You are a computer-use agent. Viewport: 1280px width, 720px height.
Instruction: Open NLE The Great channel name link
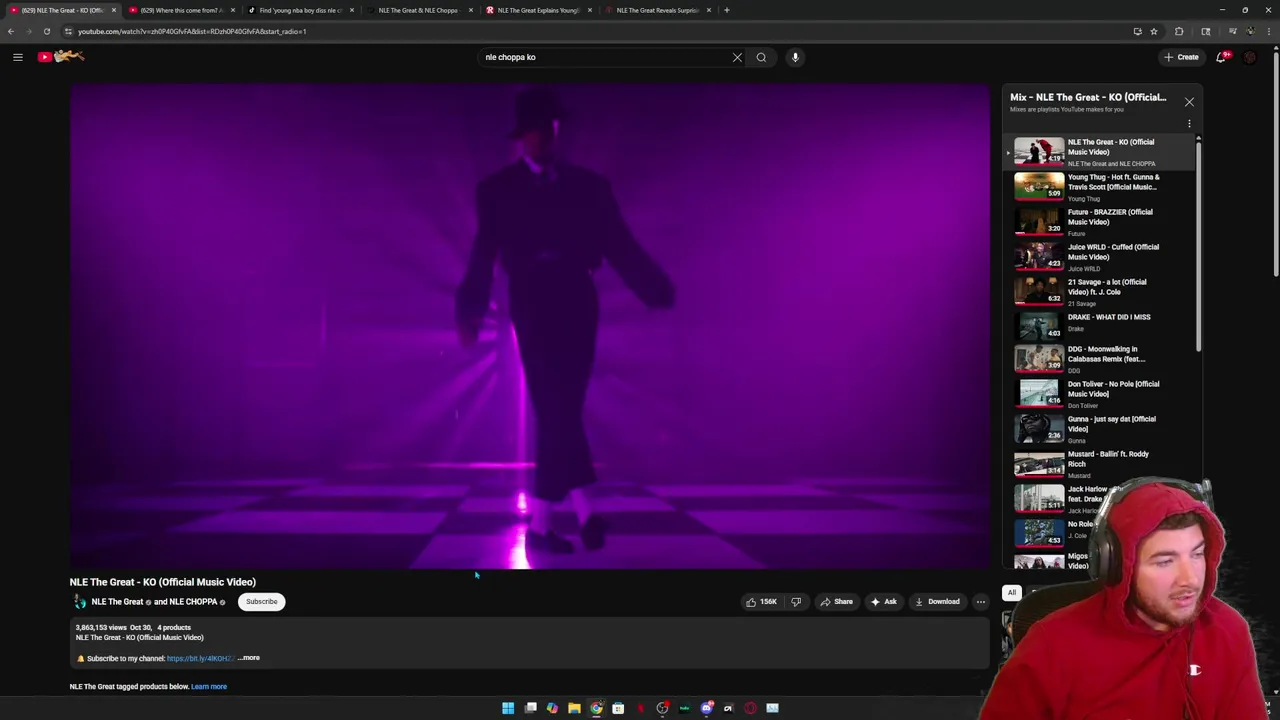117,602
